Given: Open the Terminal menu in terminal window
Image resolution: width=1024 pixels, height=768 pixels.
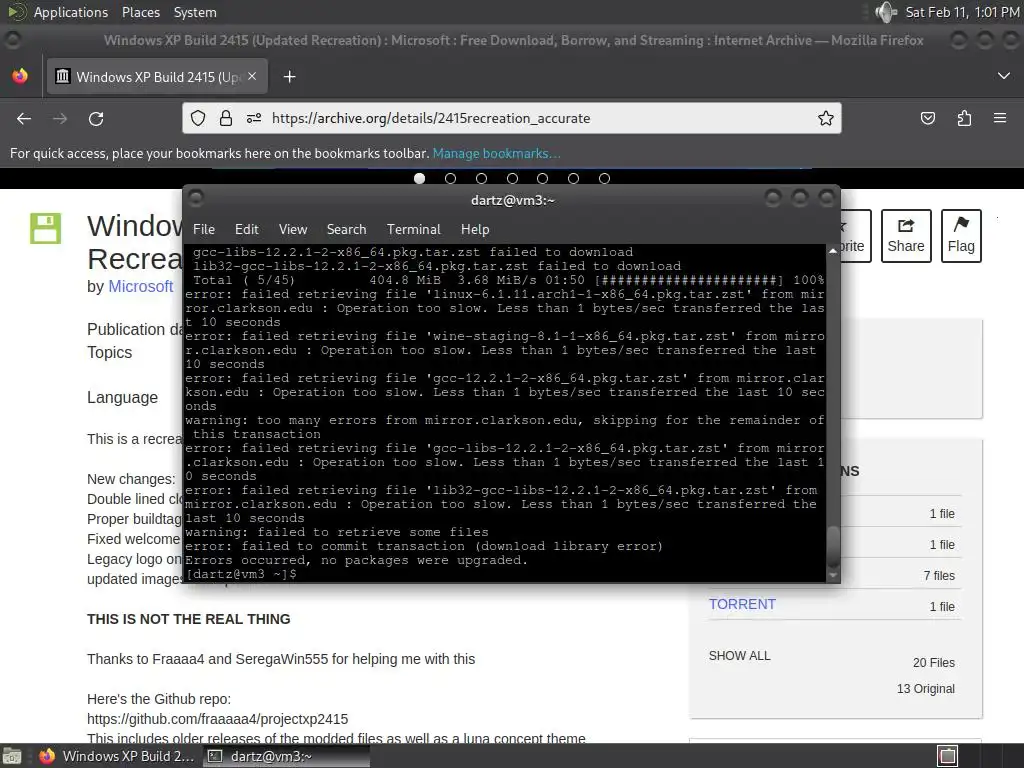Looking at the screenshot, I should pyautogui.click(x=413, y=229).
